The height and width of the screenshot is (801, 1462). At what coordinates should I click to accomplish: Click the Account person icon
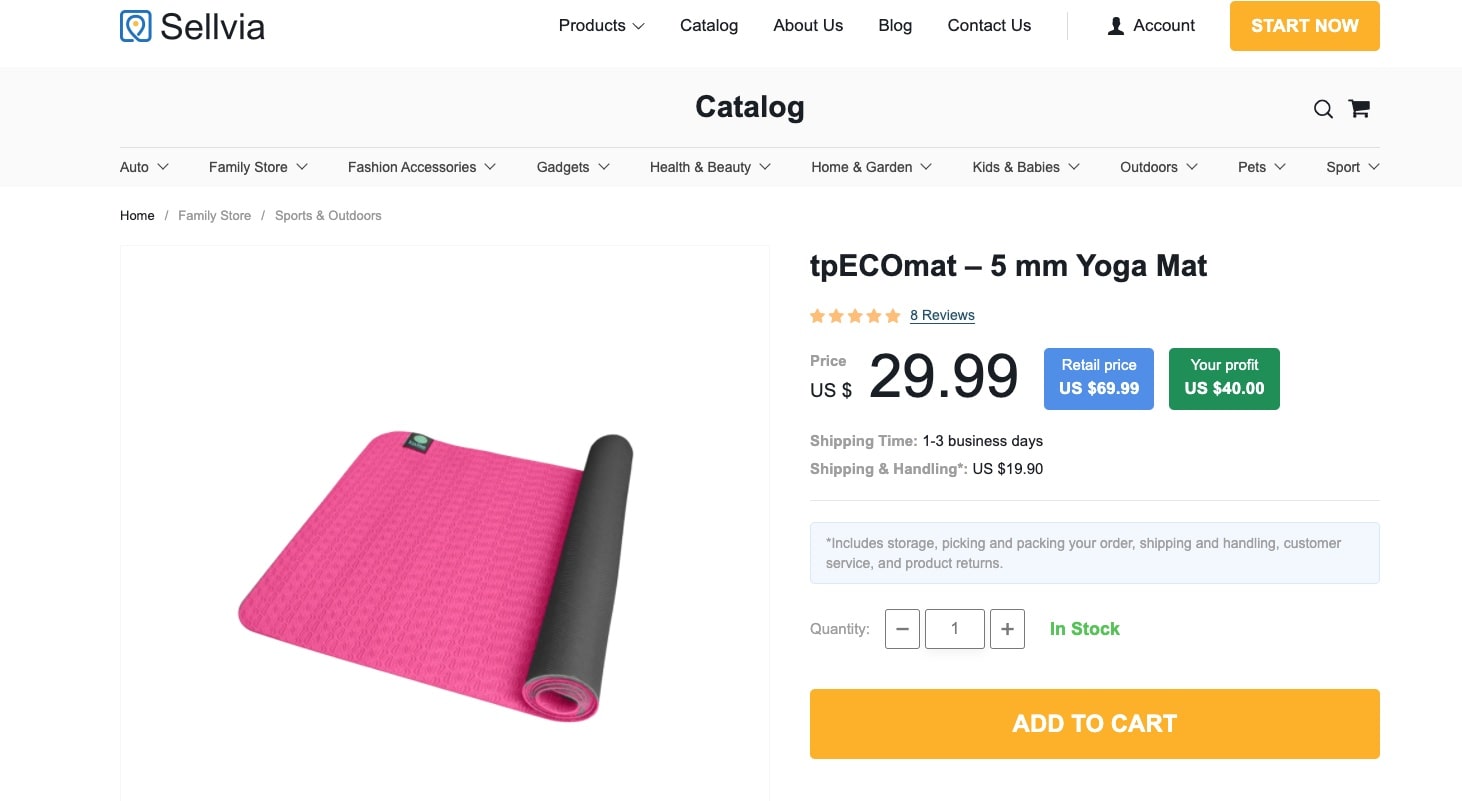[x=1116, y=26]
